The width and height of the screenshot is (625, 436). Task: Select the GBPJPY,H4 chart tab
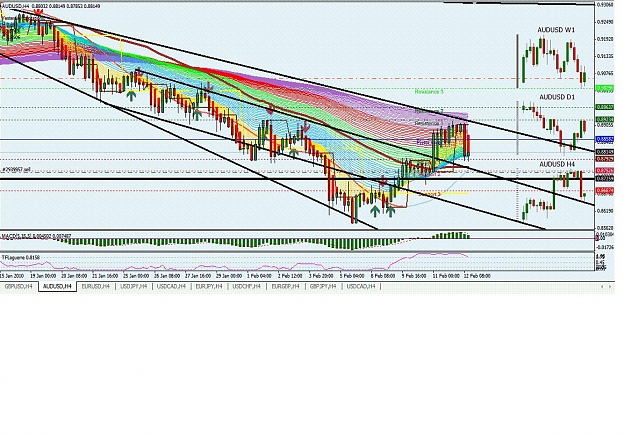[x=323, y=286]
